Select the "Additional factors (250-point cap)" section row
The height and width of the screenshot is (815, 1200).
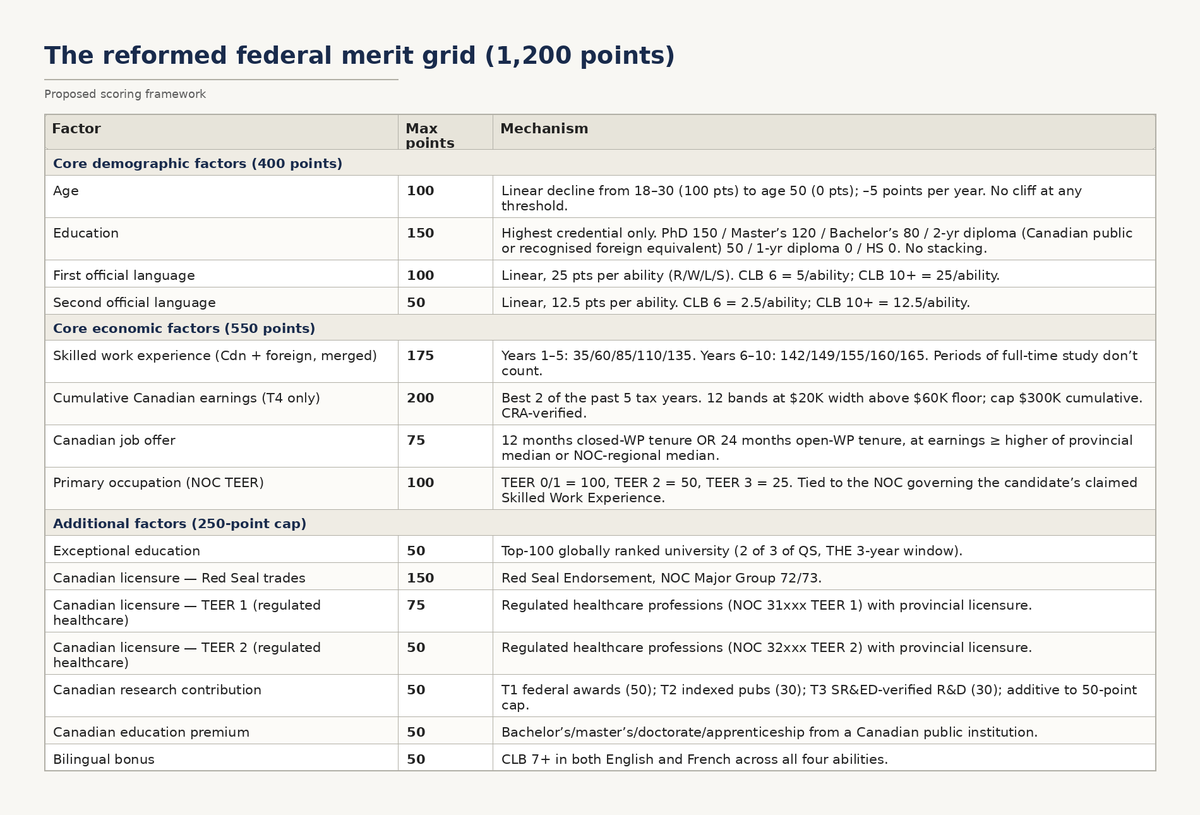(600, 523)
